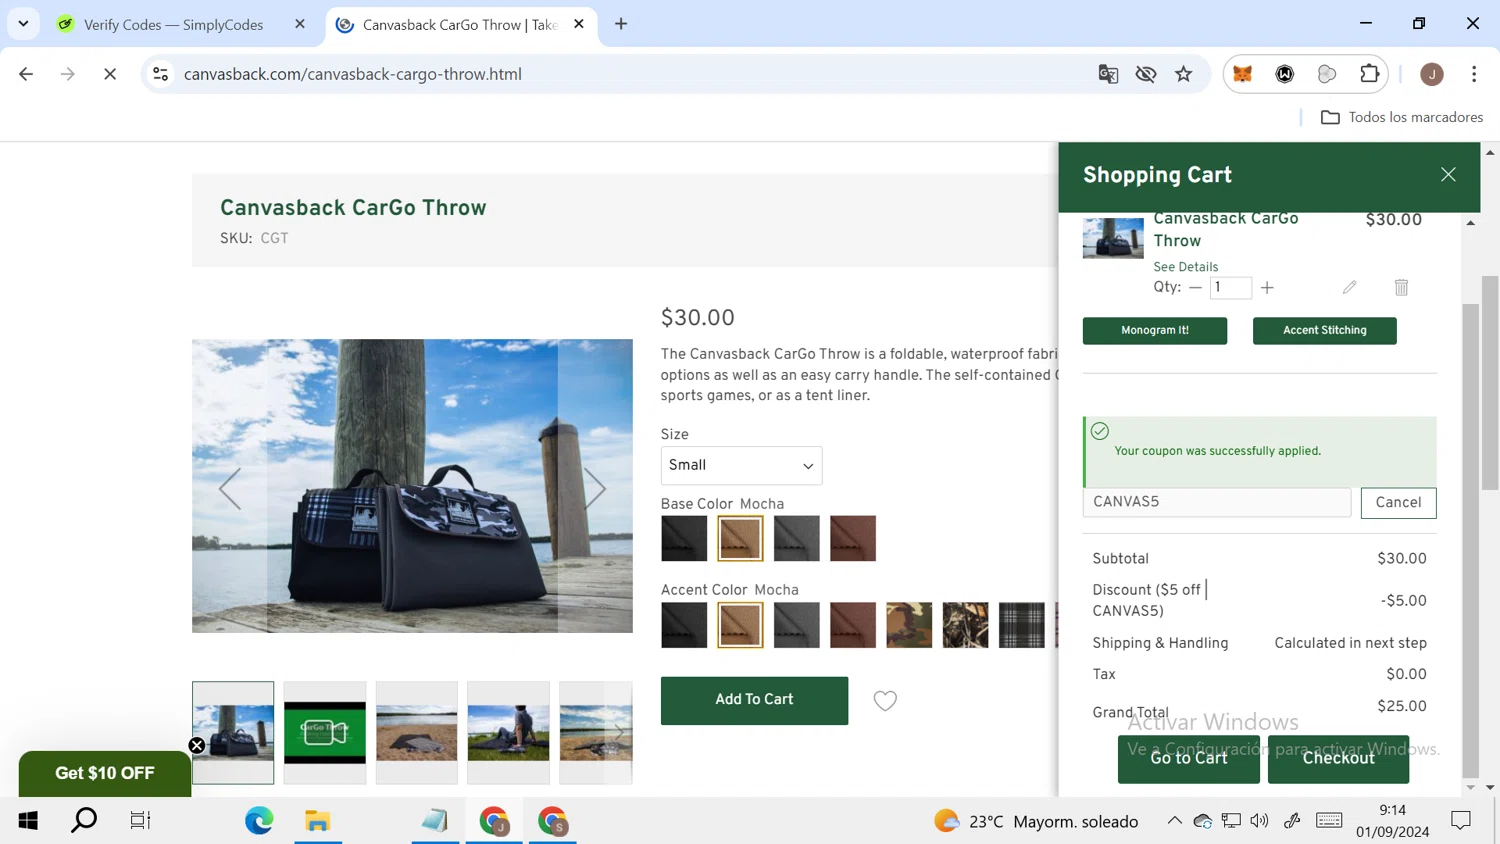Select third gray base color swatch
Viewport: 1500px width, 844px height.
[796, 538]
